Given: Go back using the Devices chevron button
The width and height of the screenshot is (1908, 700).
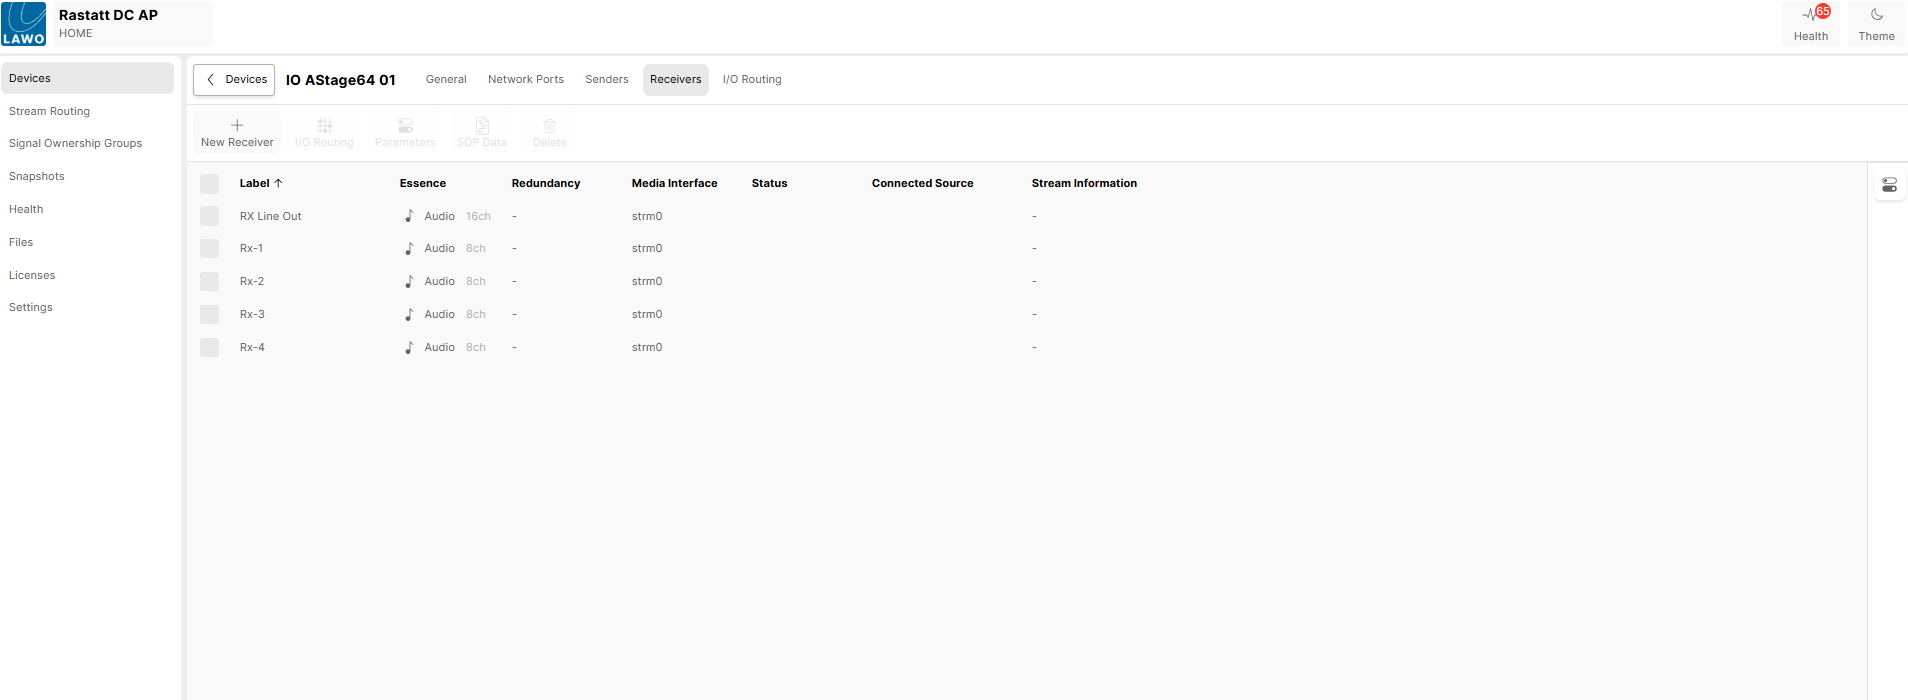Looking at the screenshot, I should click(234, 80).
